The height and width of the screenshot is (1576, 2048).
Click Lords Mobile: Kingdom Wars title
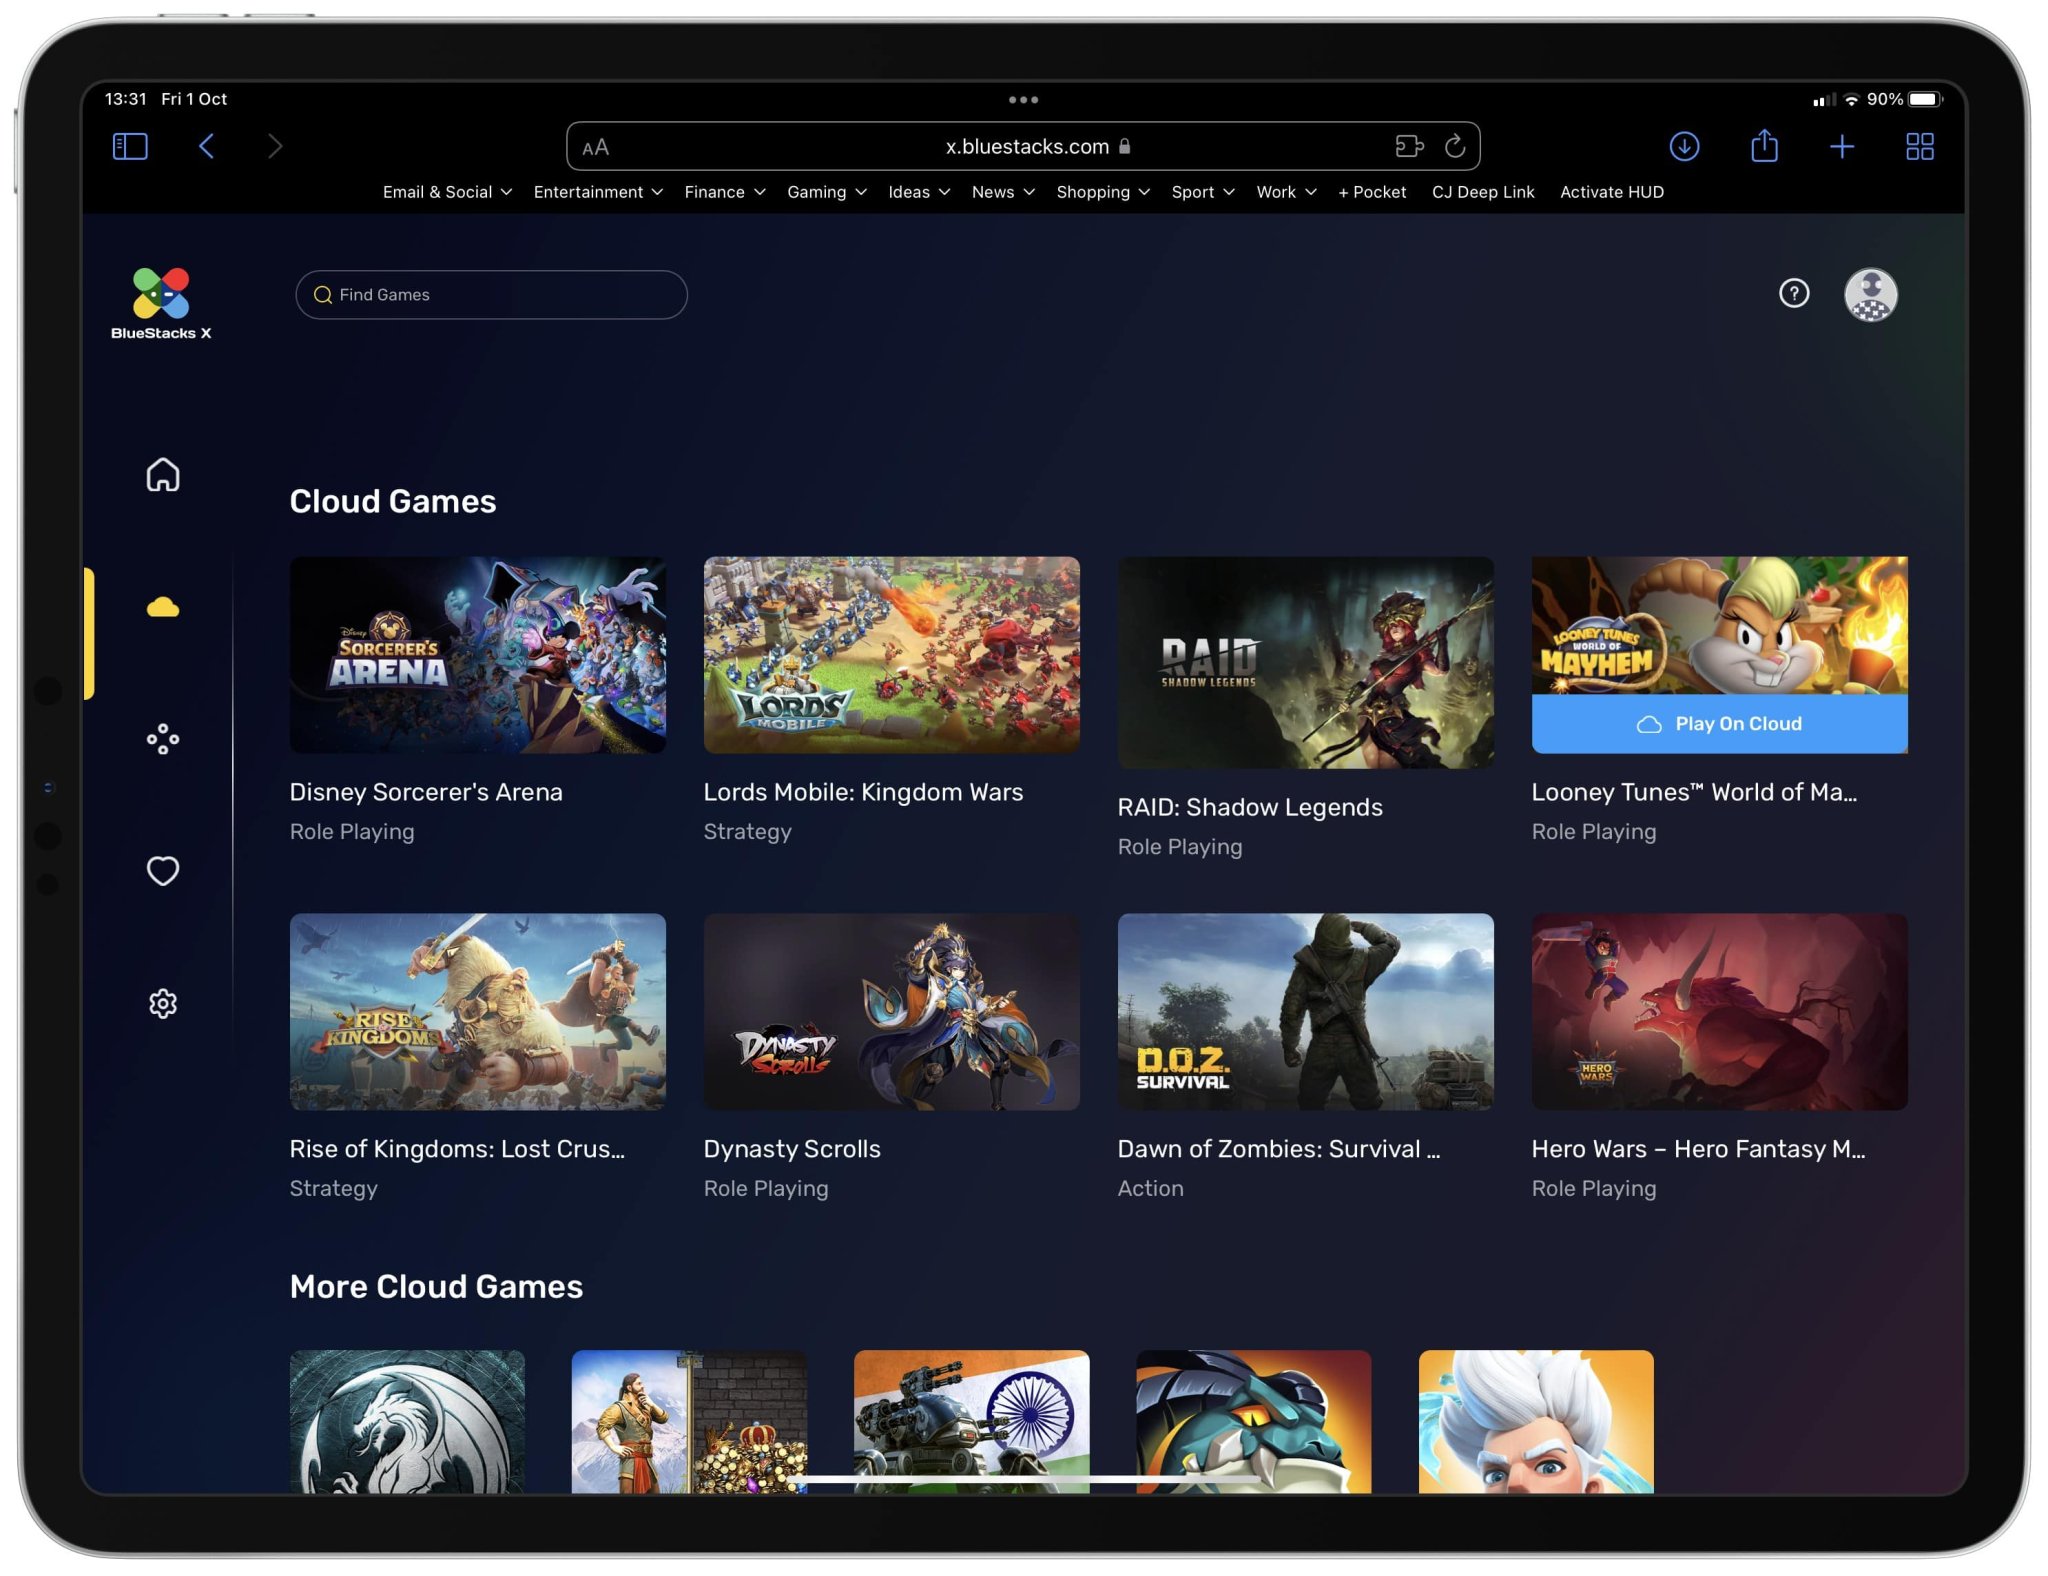[x=863, y=792]
